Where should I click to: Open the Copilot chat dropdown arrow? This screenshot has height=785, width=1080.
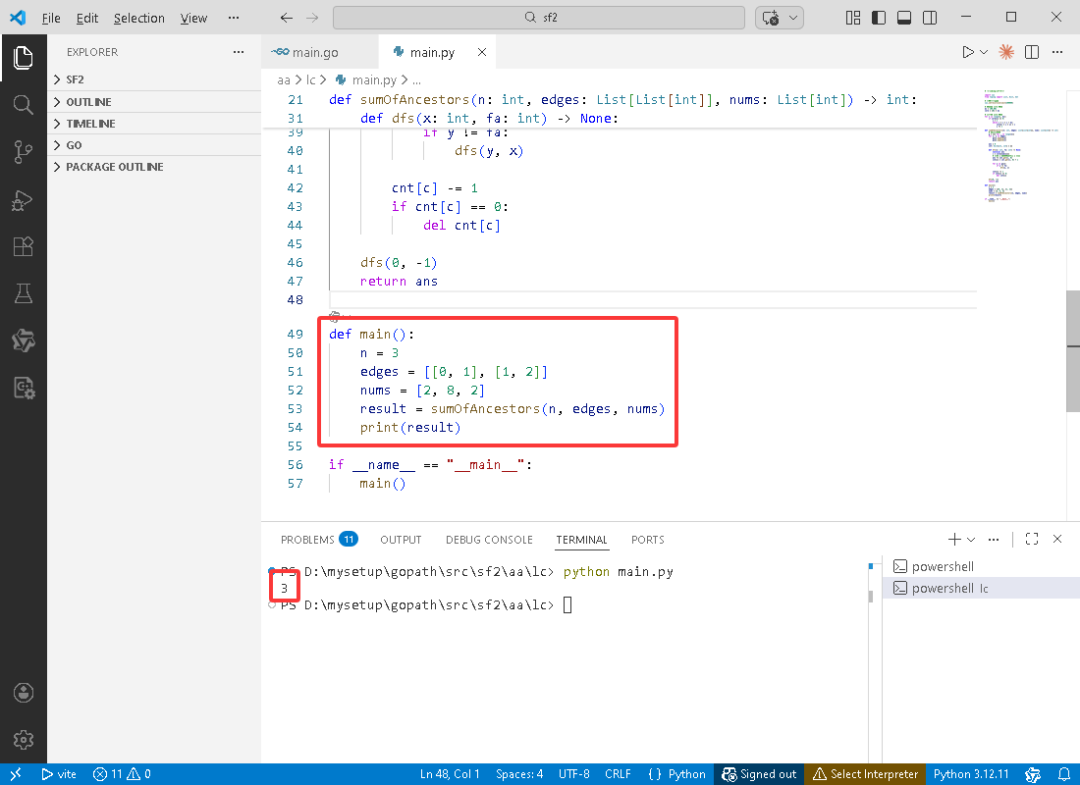pos(793,18)
